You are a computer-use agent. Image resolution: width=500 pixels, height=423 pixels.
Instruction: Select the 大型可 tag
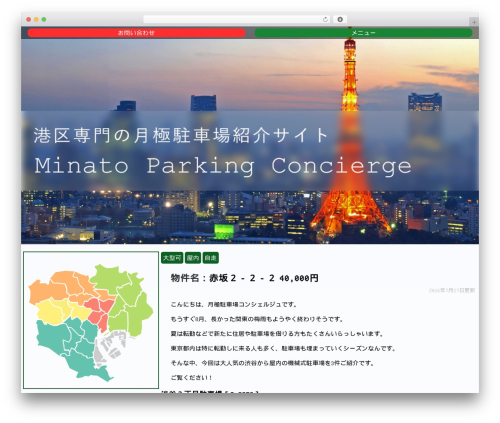click(172, 258)
